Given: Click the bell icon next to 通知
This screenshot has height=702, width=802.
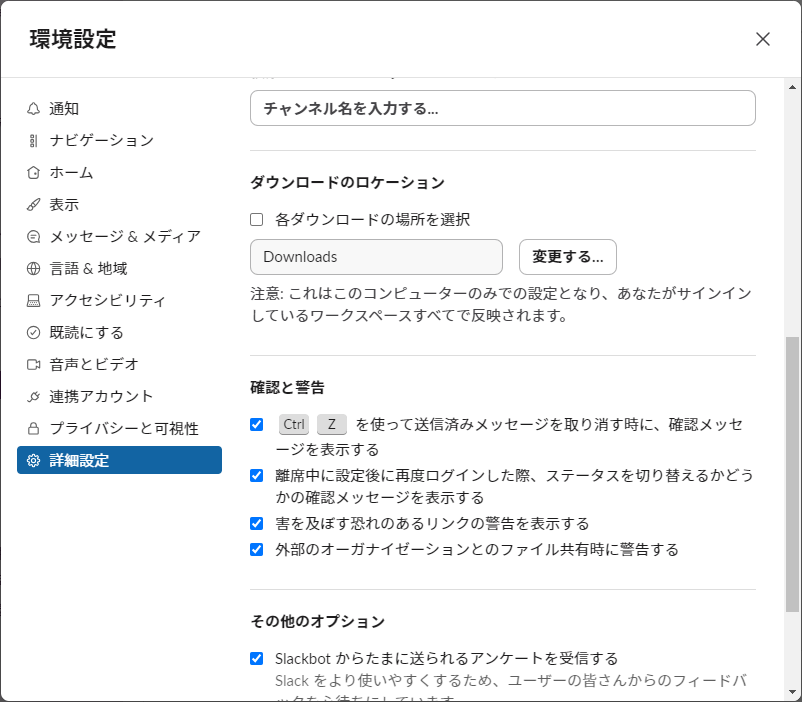Looking at the screenshot, I should (x=33, y=108).
